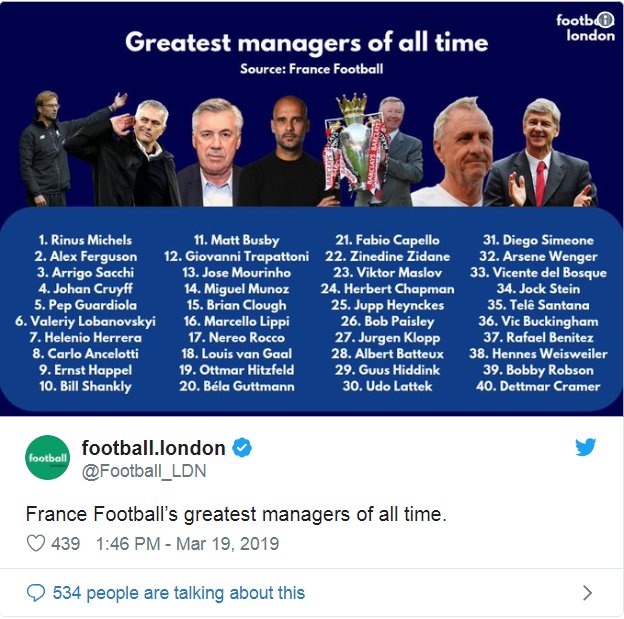Expand the conversation with the right chevron
The image size is (624, 619).
pos(587,593)
